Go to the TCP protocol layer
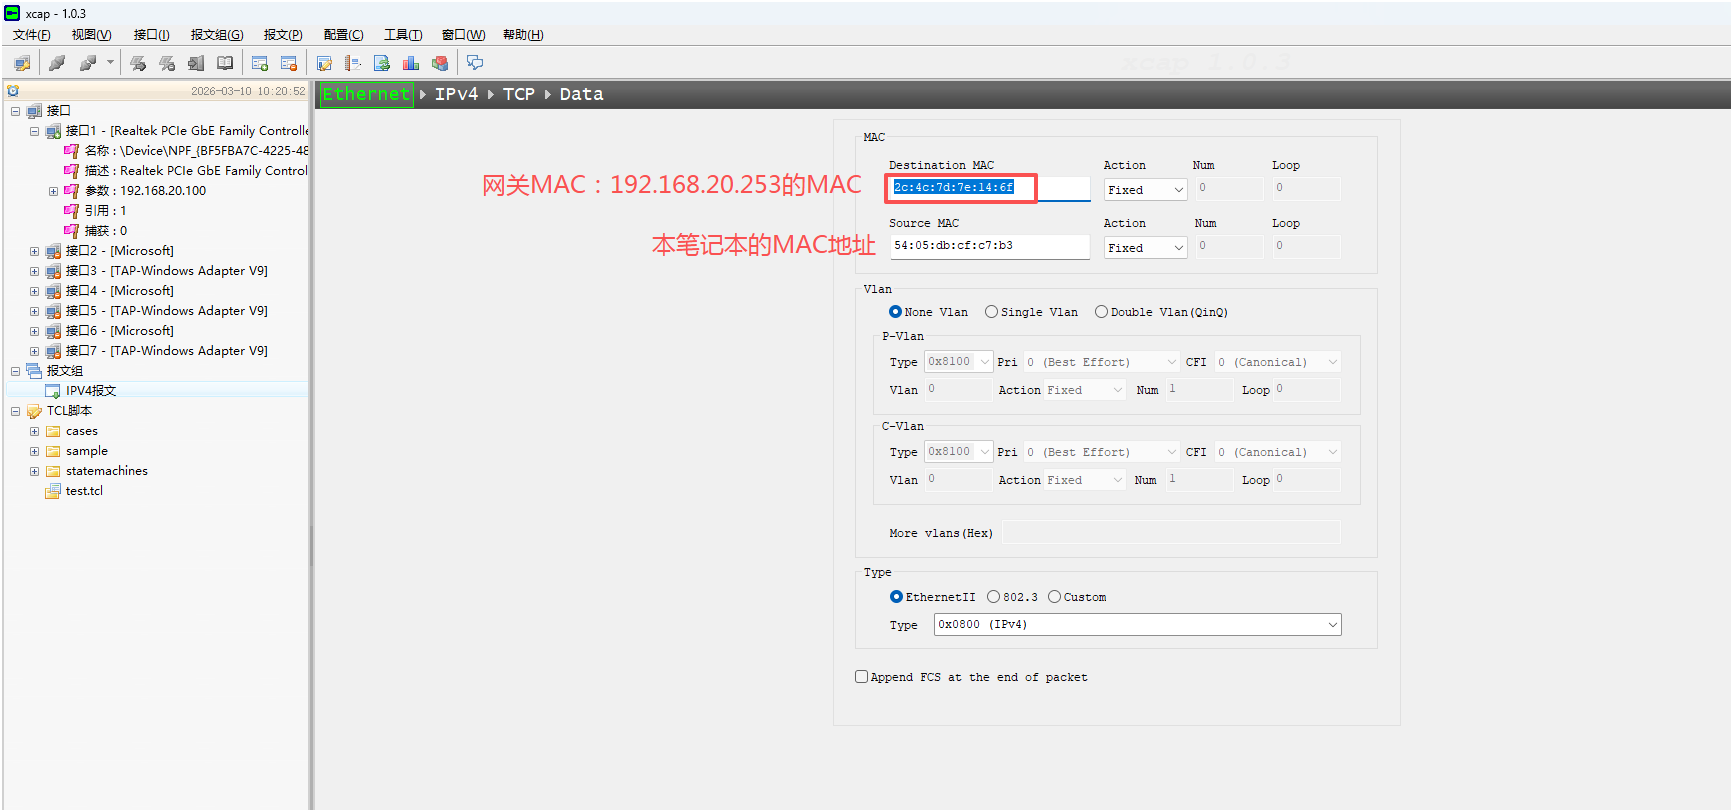Screen dimensions: 1731x810 pos(518,94)
